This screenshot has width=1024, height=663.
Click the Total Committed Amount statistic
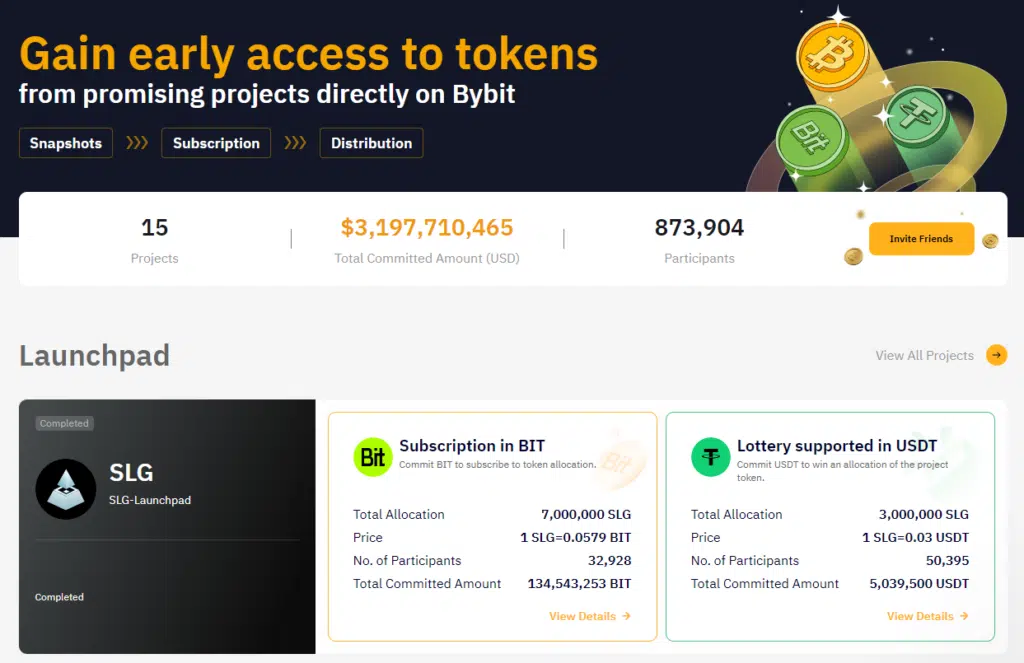pyautogui.click(x=427, y=240)
